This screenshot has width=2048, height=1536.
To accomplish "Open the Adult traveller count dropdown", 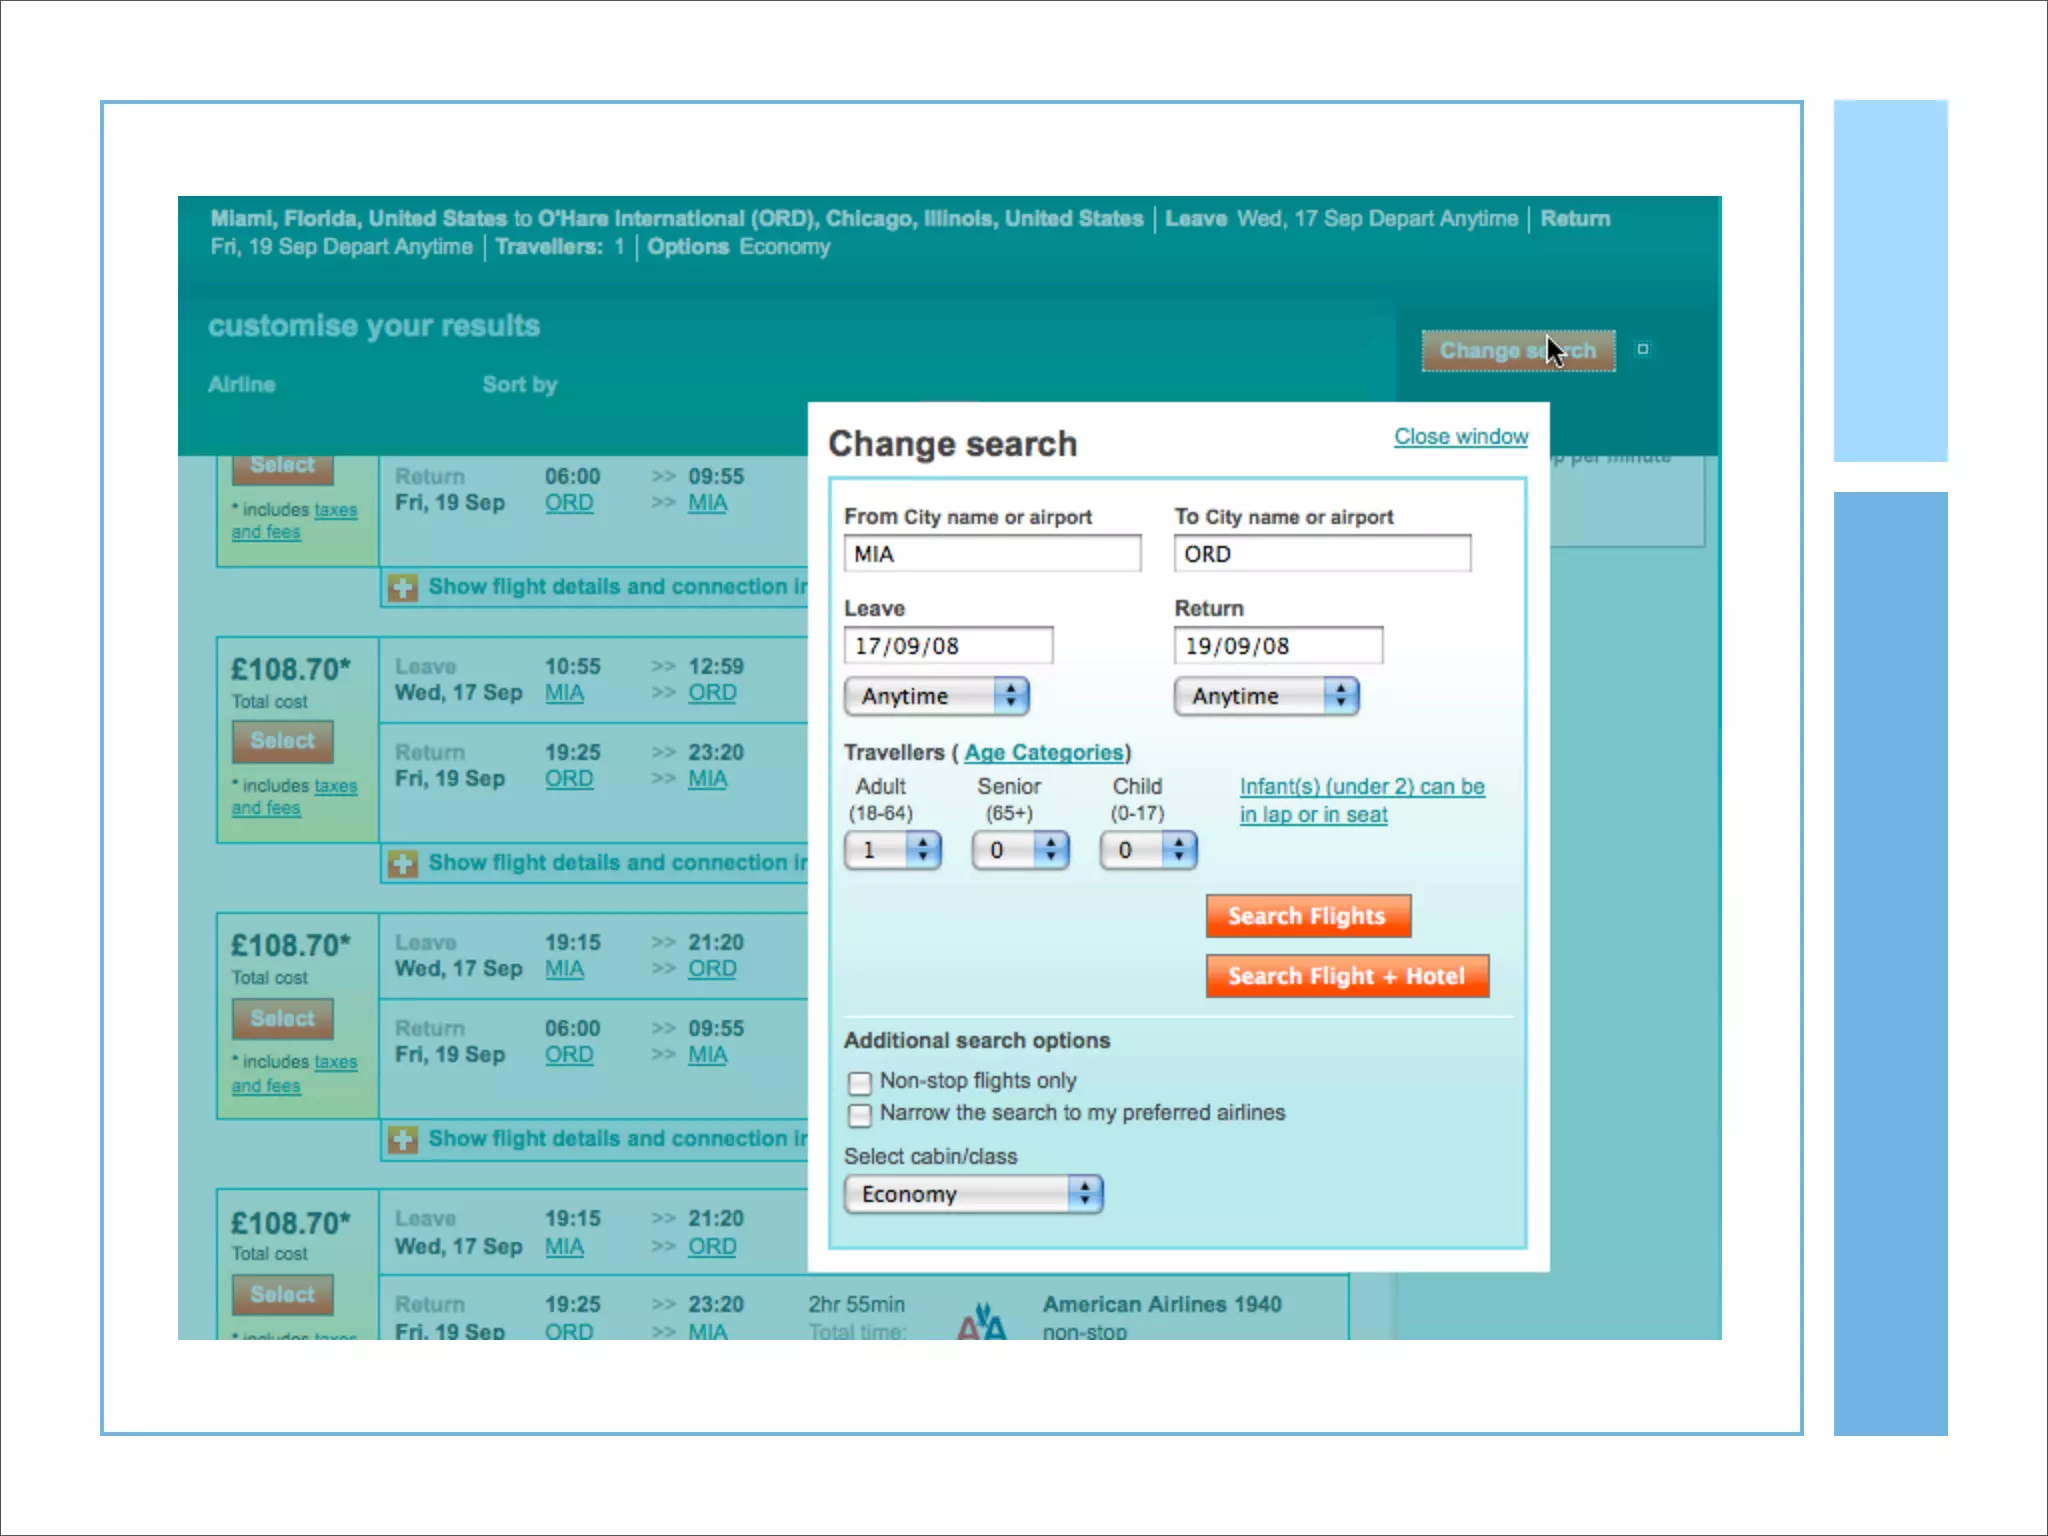I will click(893, 850).
